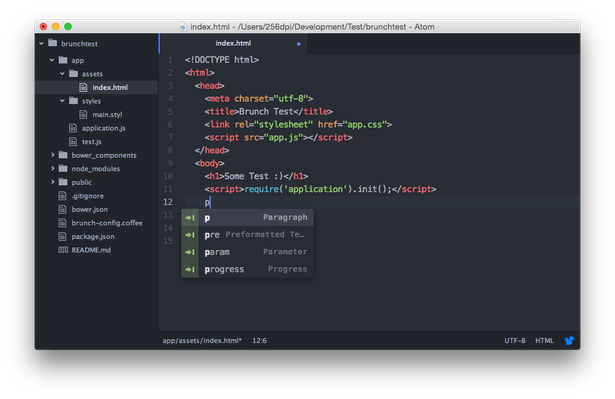Expand the public folder

pos(53,182)
